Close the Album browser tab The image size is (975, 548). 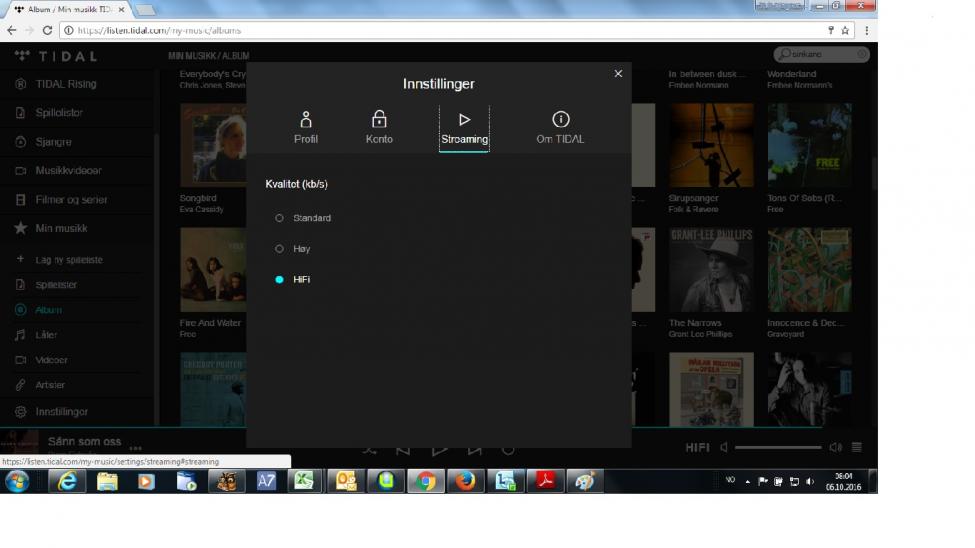pos(121,9)
